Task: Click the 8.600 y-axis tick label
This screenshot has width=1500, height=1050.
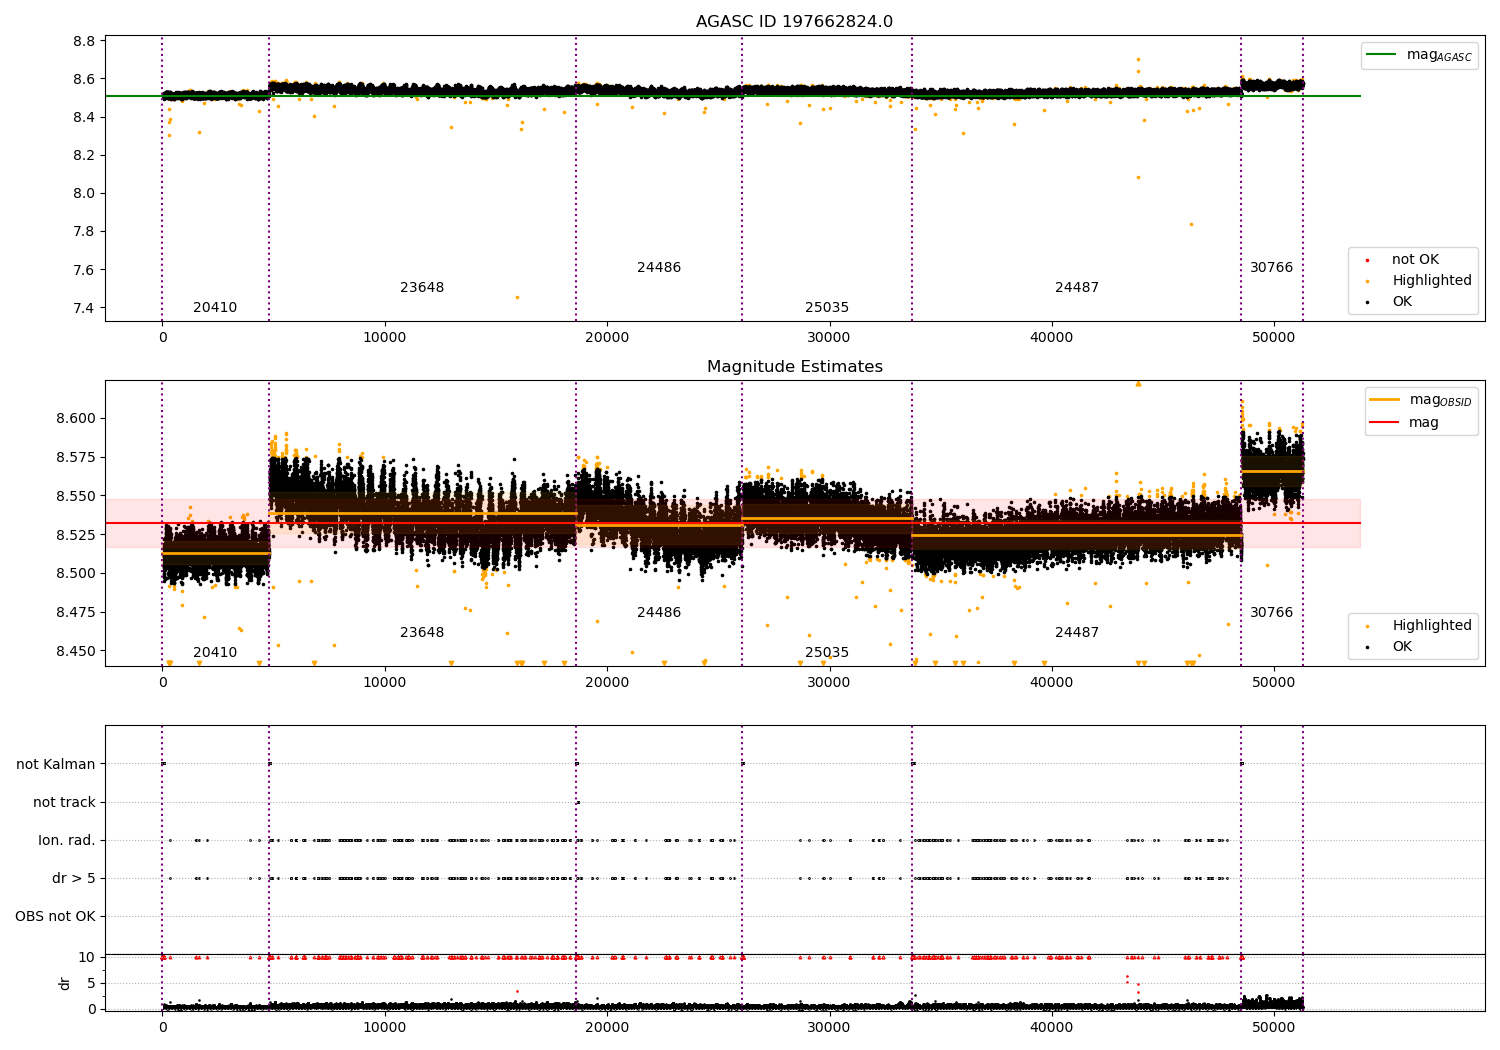Action: [x=77, y=419]
